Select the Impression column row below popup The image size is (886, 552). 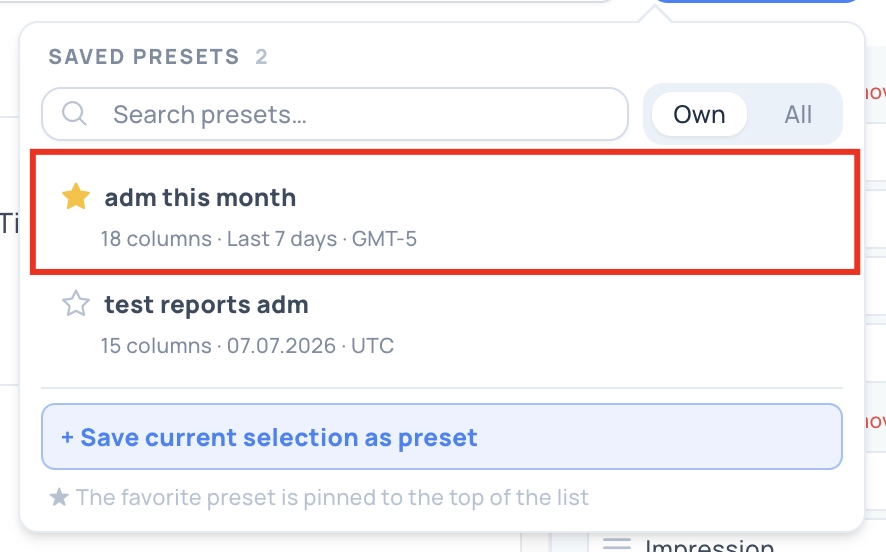(709, 545)
